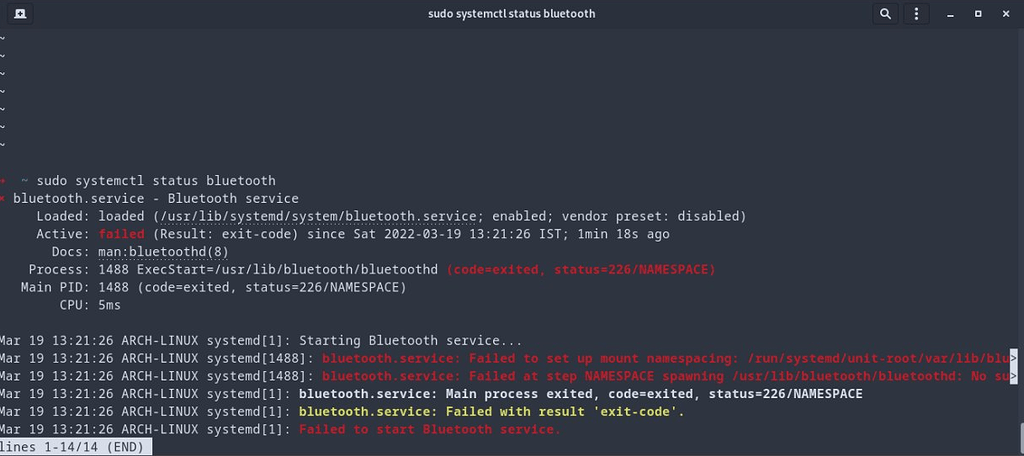The height and width of the screenshot is (456, 1024).
Task: Click the red prompt arrow before the command
Action: click(3, 181)
